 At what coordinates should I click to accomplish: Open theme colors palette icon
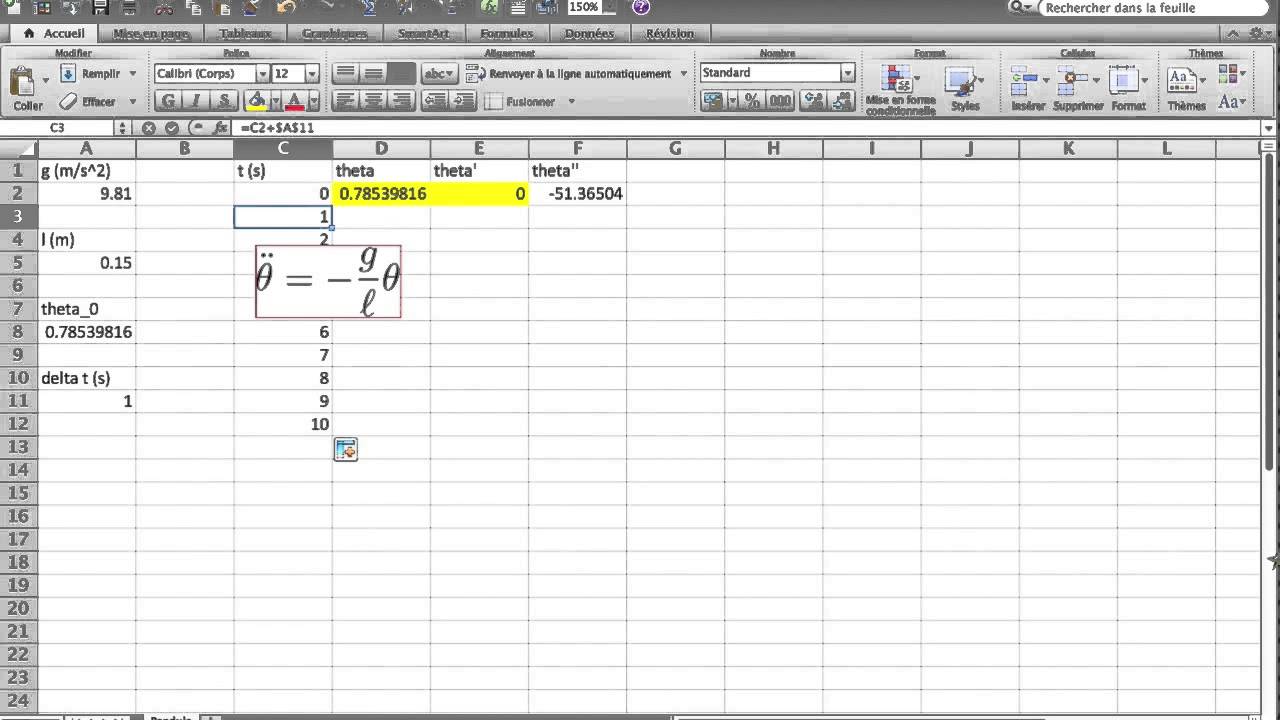[1231, 75]
